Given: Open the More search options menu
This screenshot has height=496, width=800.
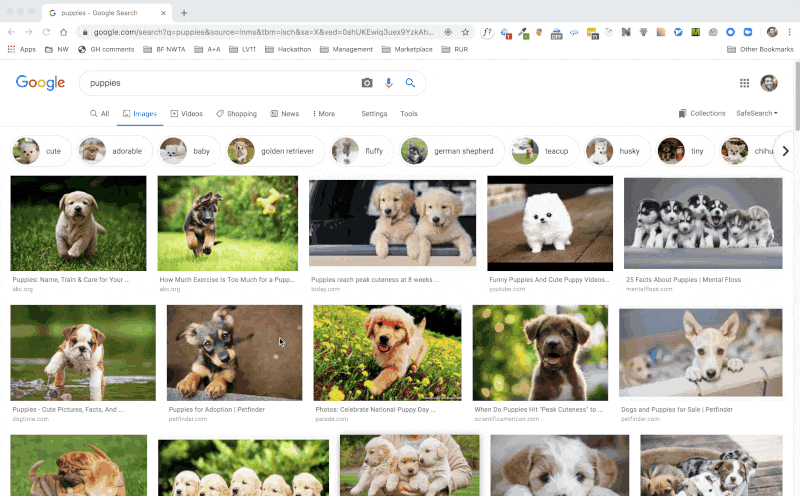Looking at the screenshot, I should tap(324, 114).
